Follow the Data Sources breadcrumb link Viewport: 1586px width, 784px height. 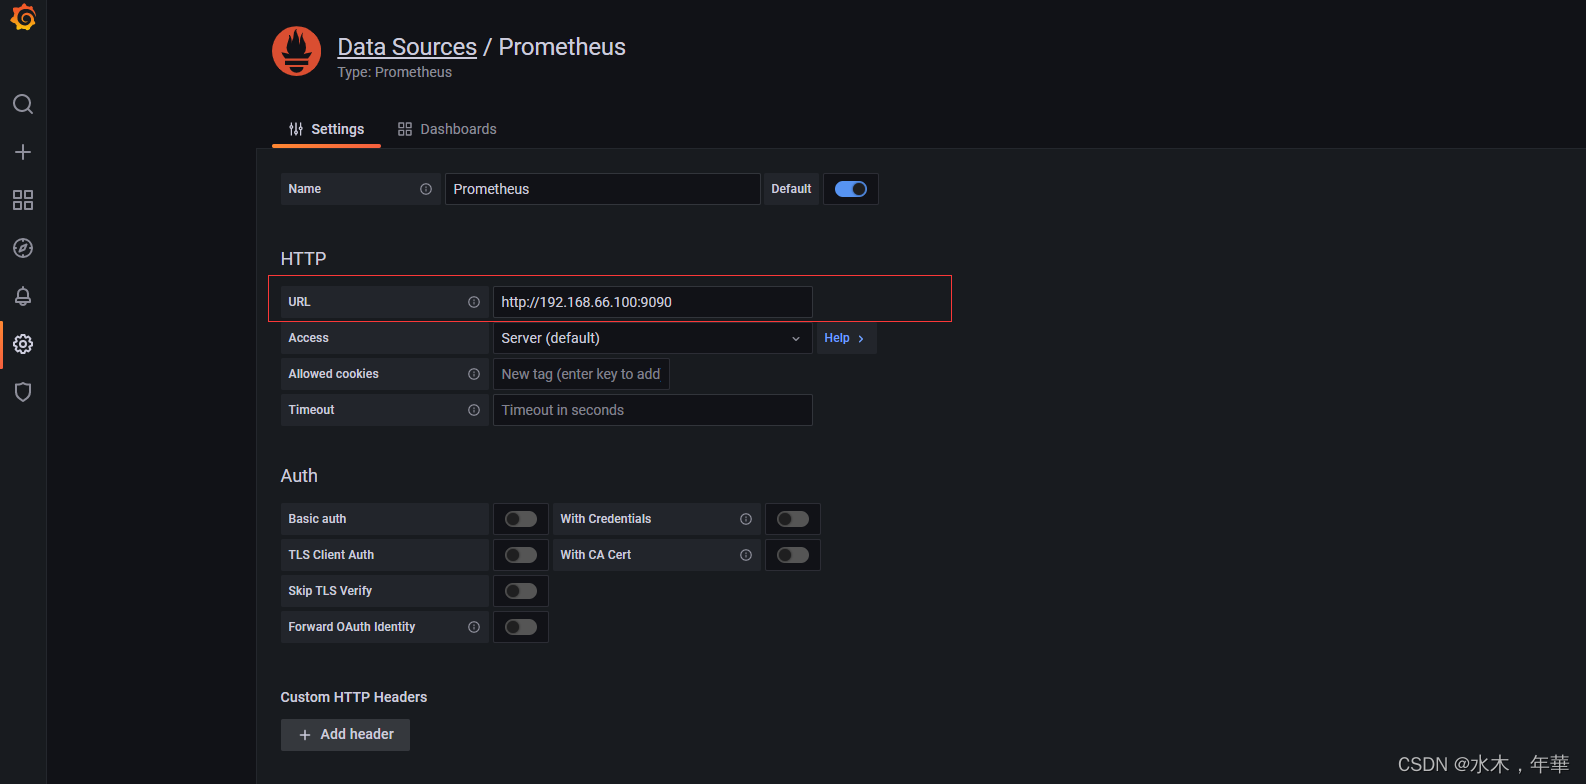(407, 47)
